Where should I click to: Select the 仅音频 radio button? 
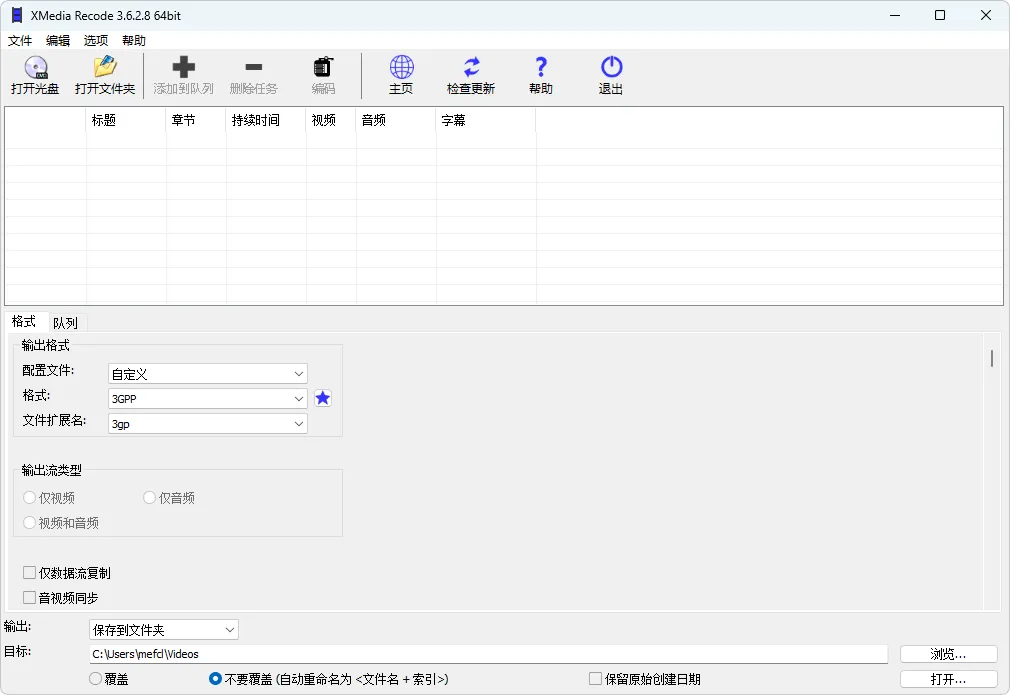pyautogui.click(x=149, y=497)
